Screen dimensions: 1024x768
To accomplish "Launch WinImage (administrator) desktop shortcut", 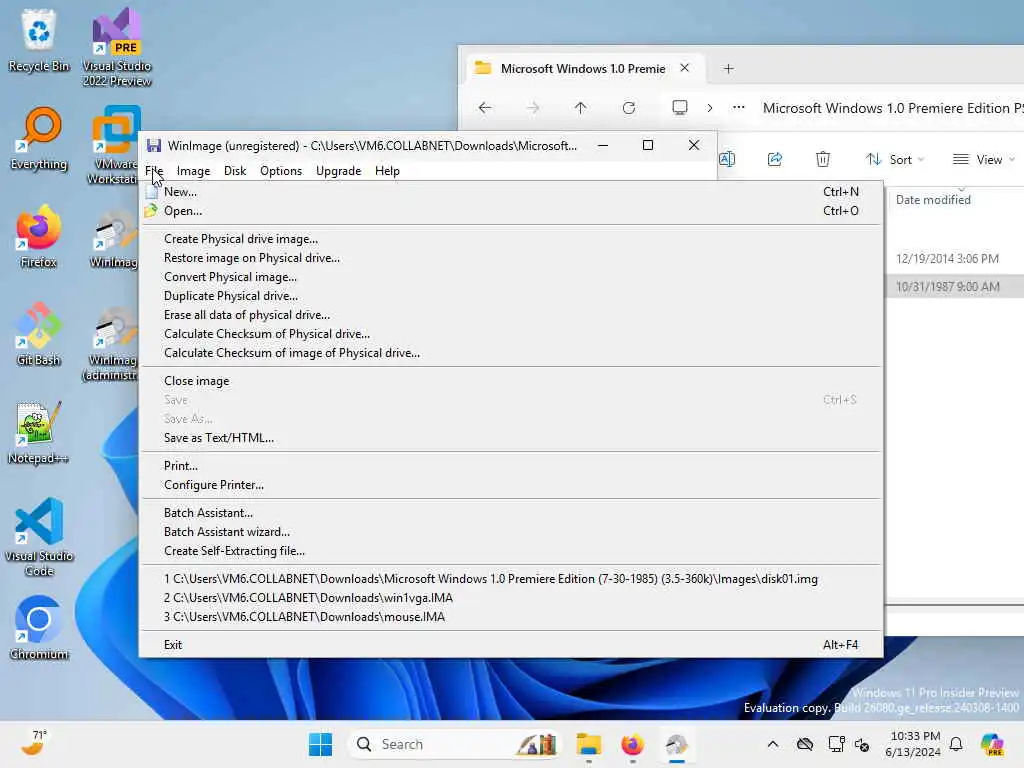I will 111,343.
